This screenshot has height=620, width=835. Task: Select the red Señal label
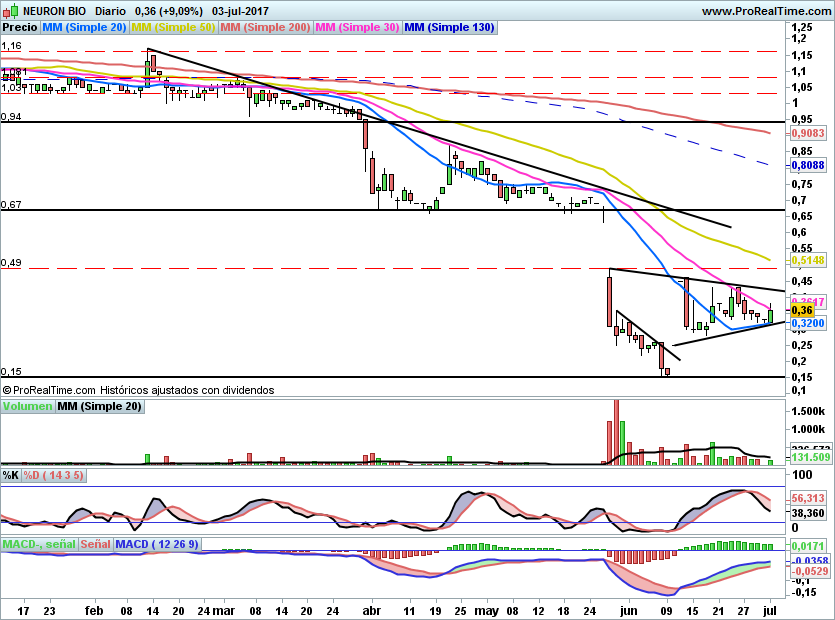[x=95, y=544]
